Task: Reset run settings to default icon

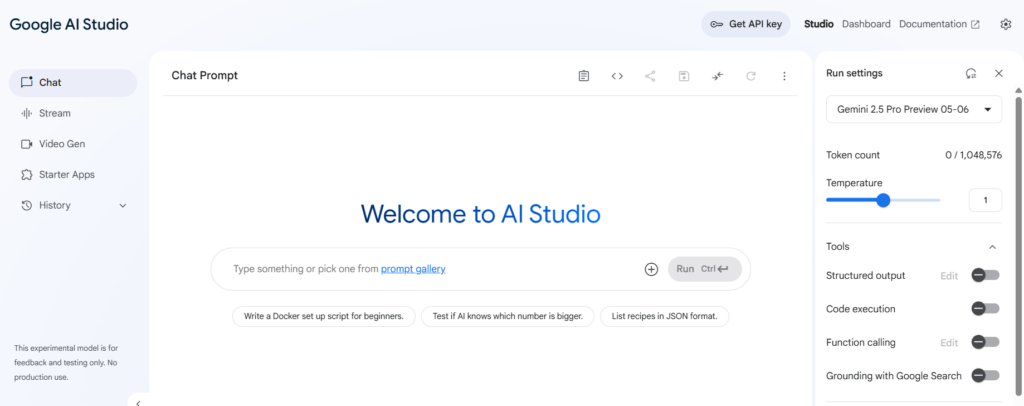Action: (x=971, y=73)
